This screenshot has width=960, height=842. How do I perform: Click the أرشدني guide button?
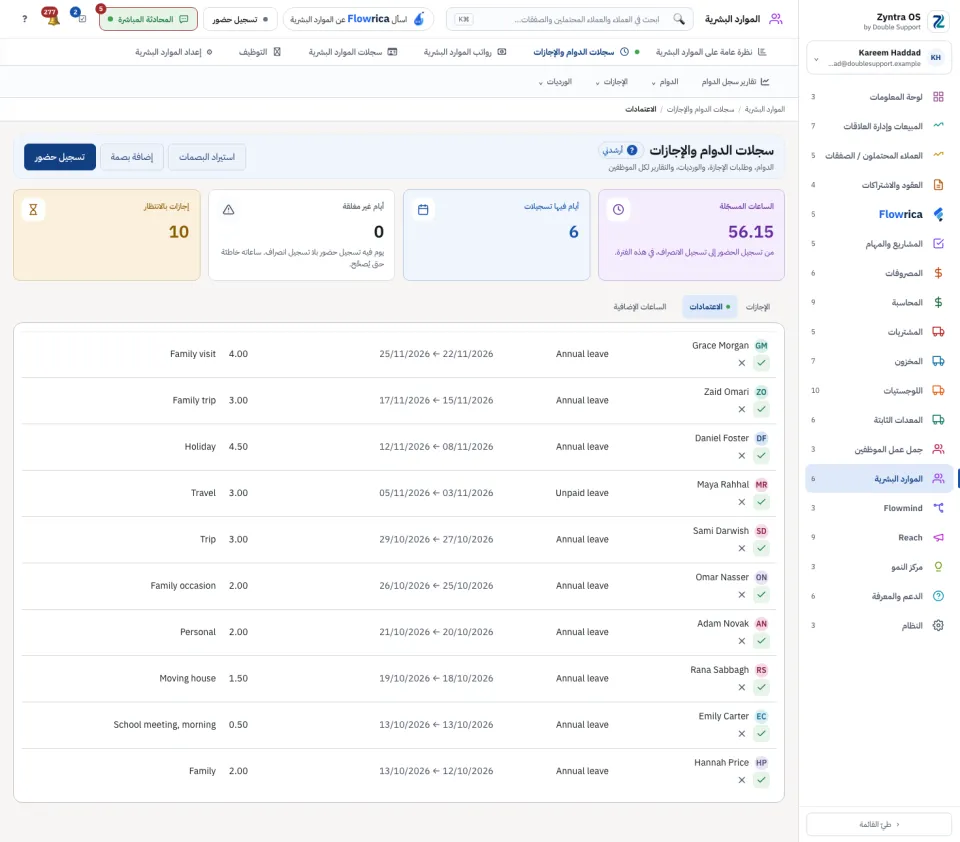[x=620, y=150]
